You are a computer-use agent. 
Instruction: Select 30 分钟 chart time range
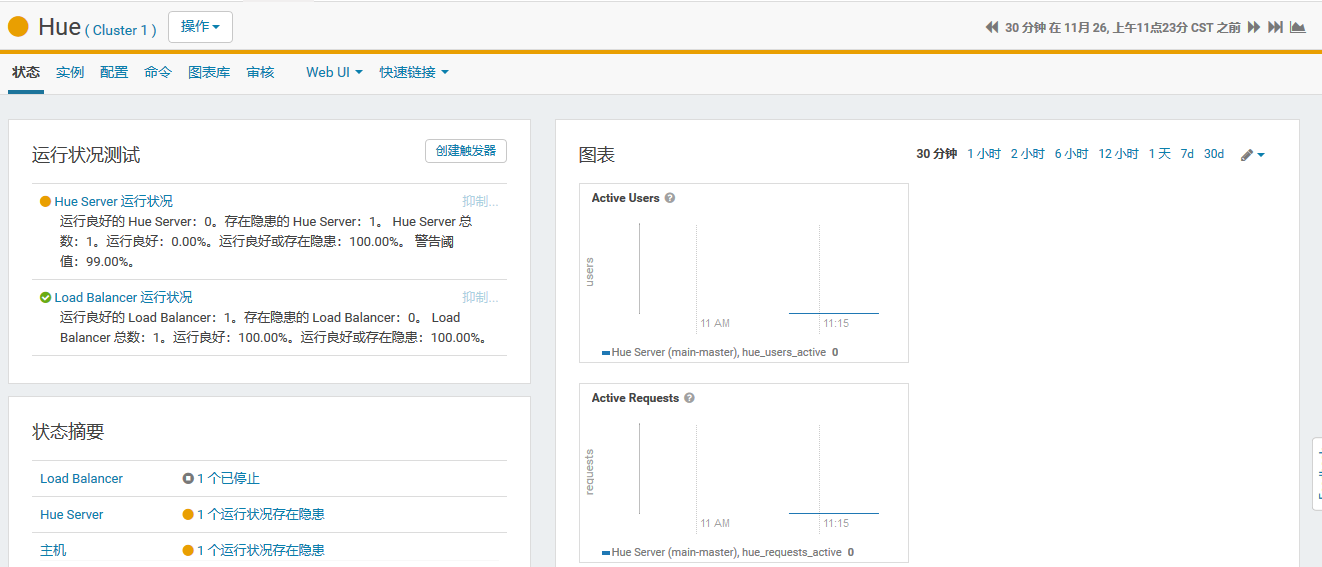pyautogui.click(x=936, y=154)
